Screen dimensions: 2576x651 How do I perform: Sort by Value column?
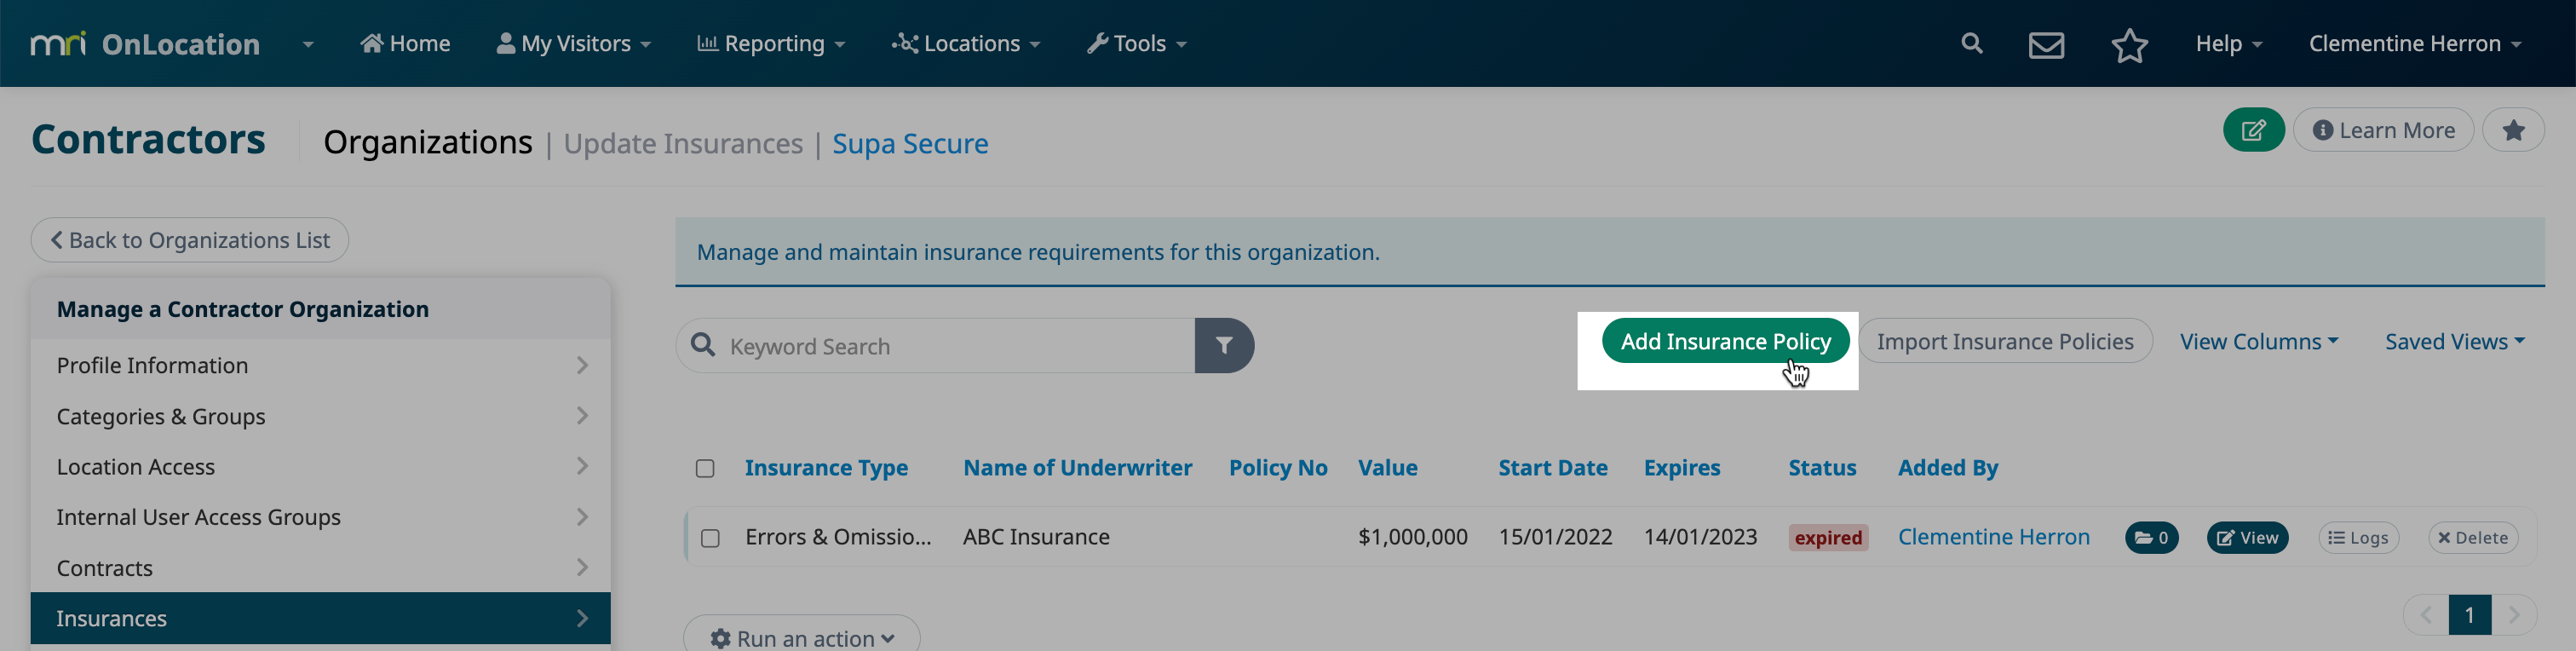[x=1387, y=468]
